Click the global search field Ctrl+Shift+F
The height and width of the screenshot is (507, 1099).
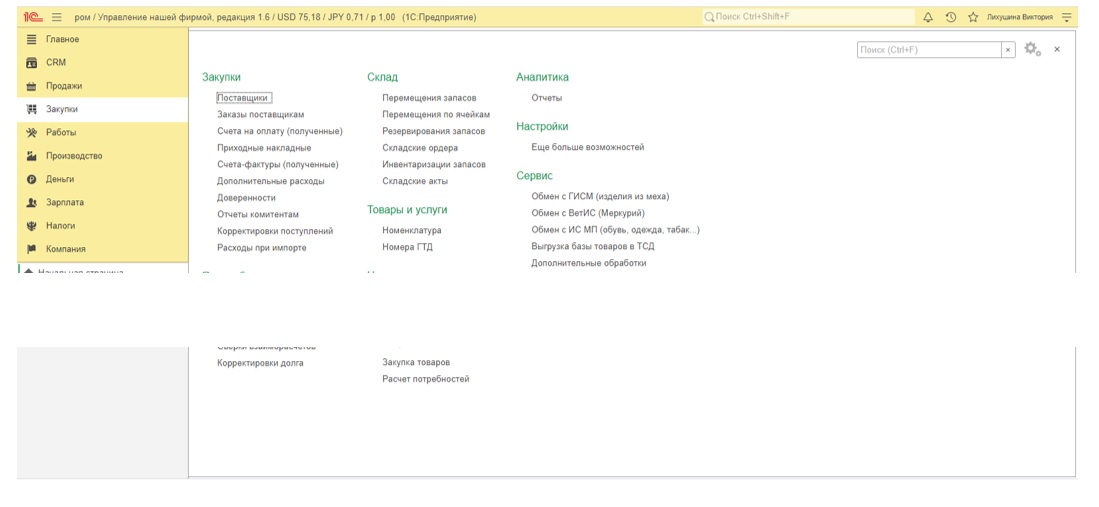coord(808,17)
